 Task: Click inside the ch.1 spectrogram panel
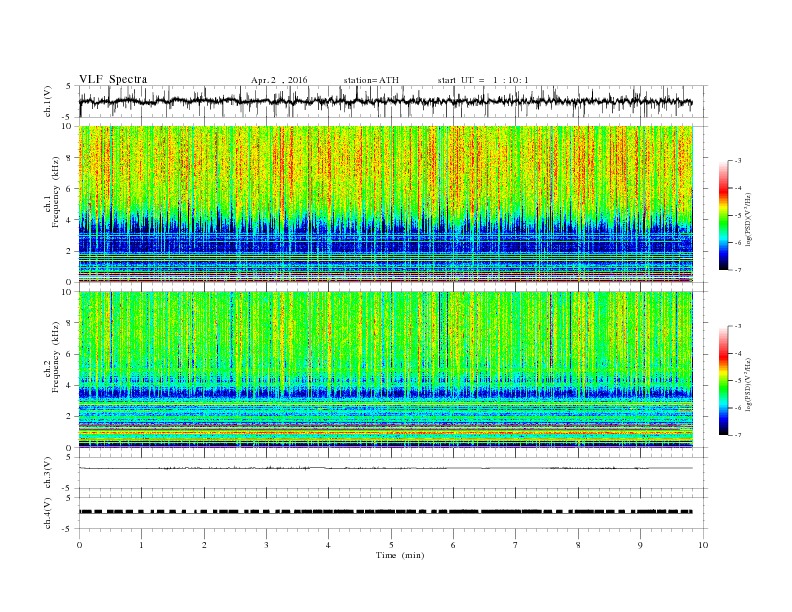click(x=385, y=204)
